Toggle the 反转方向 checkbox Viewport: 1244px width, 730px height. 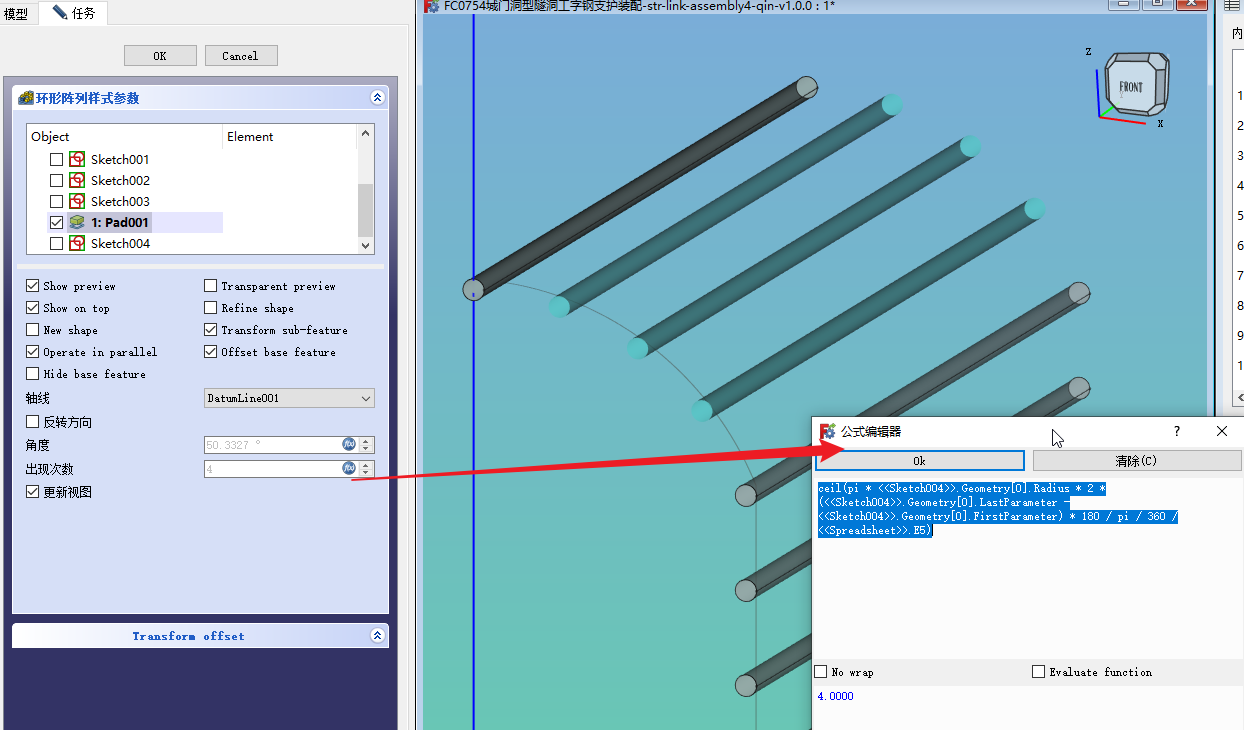pos(33,422)
